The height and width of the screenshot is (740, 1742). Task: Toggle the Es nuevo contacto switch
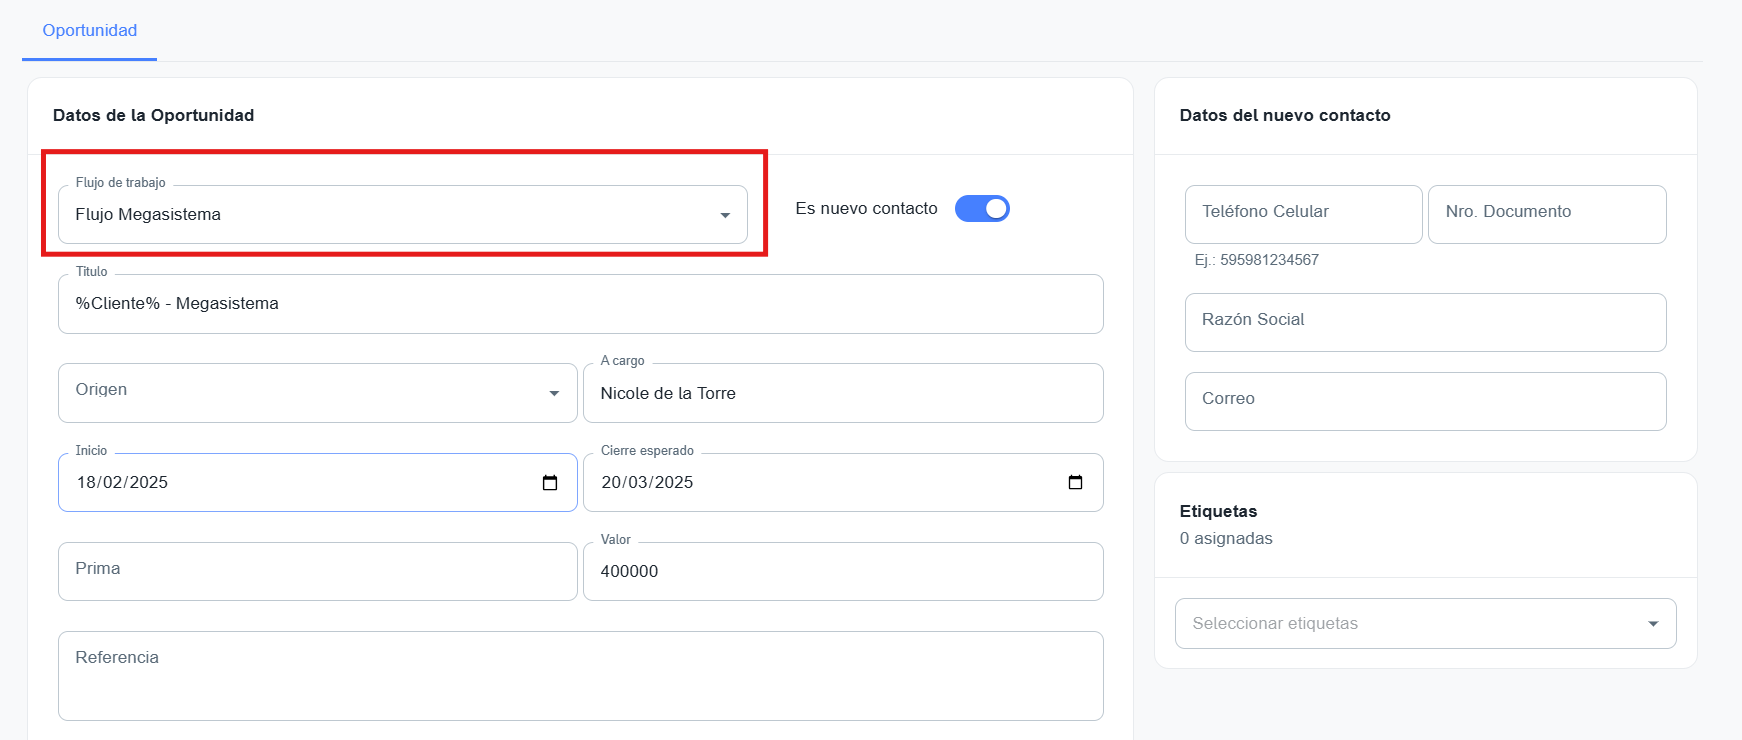(982, 208)
